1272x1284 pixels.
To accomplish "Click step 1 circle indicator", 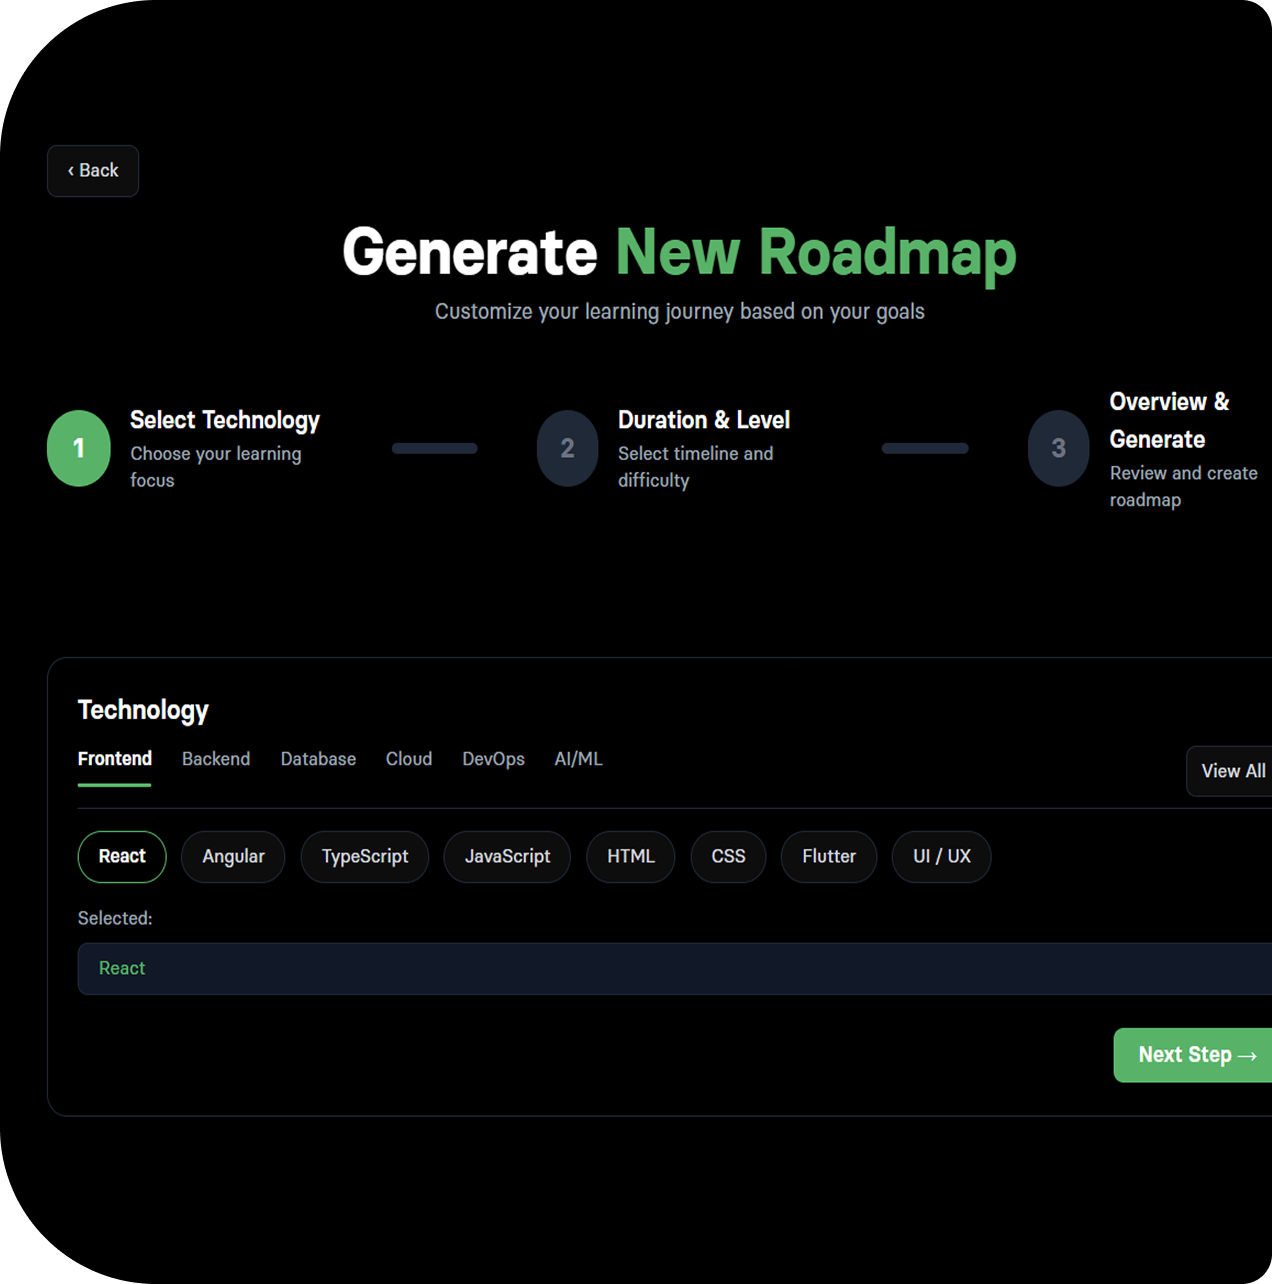I will (x=79, y=448).
